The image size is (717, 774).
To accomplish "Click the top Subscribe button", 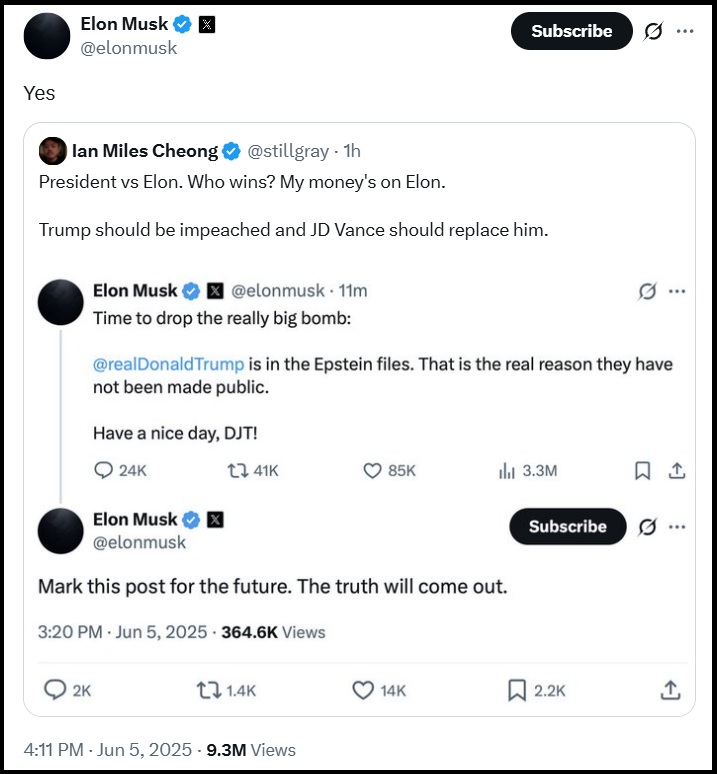I will point(571,31).
